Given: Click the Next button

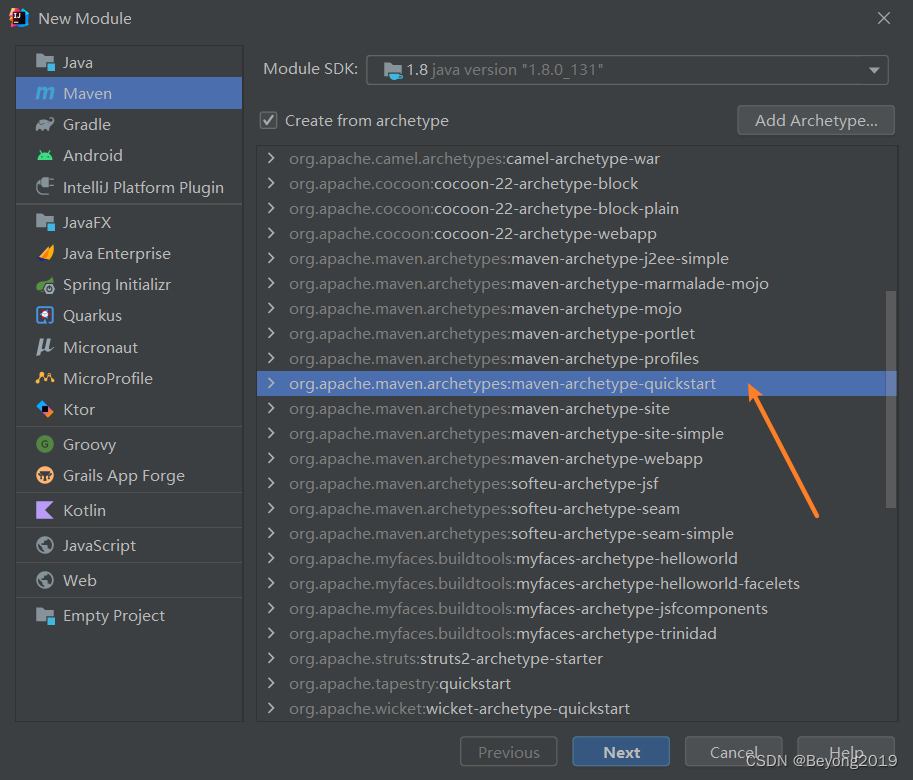Looking at the screenshot, I should [621, 752].
